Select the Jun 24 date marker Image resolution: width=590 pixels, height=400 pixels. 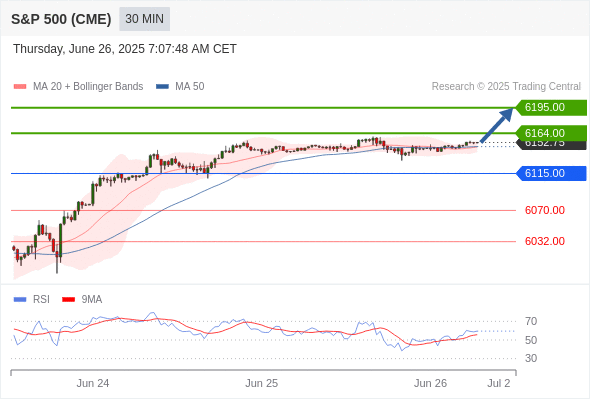click(x=93, y=383)
